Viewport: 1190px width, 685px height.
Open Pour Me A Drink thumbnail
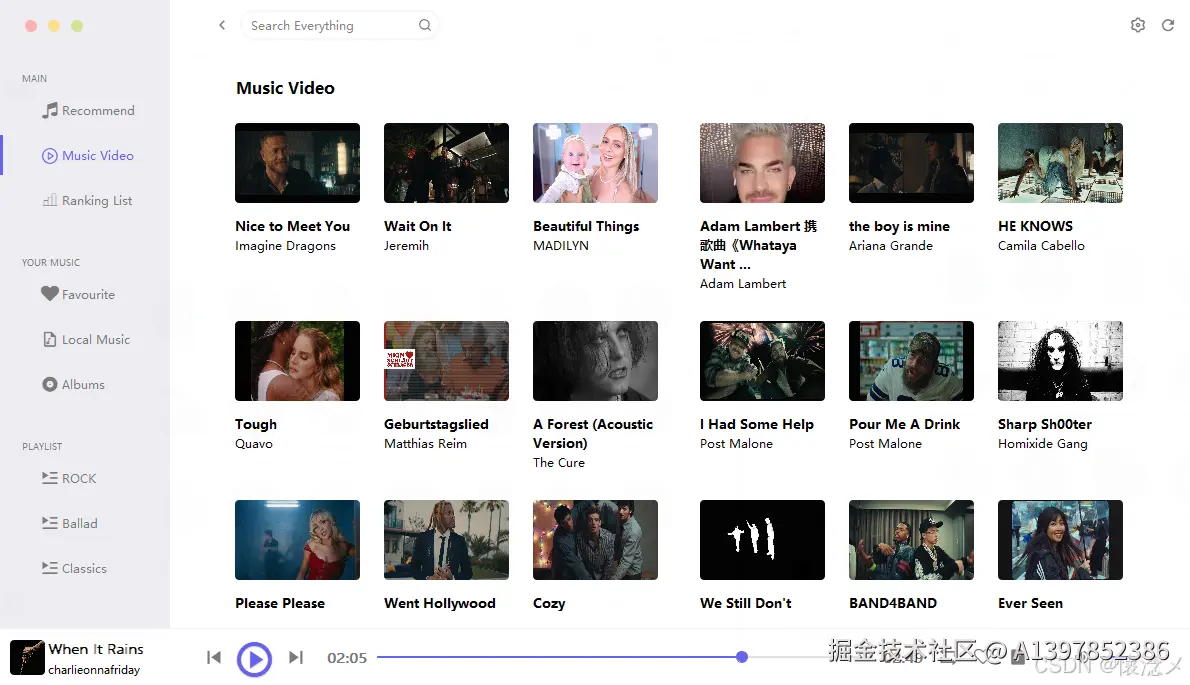pyautogui.click(x=911, y=361)
